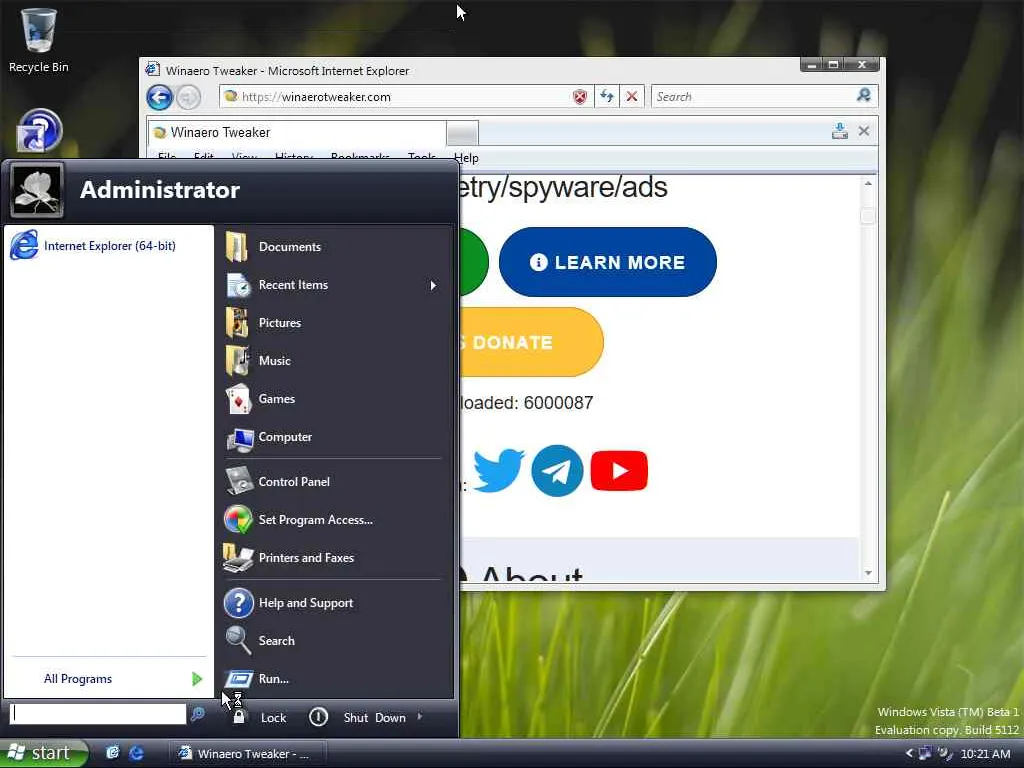
Task: Click the scrollbar down arrow in browser
Action: (x=868, y=573)
